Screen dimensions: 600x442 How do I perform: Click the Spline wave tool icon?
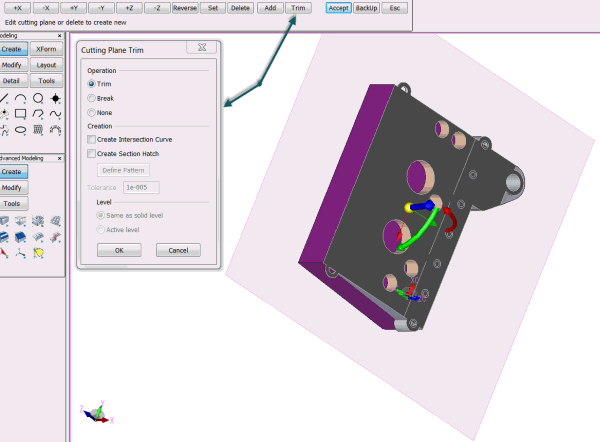pyautogui.click(x=56, y=113)
